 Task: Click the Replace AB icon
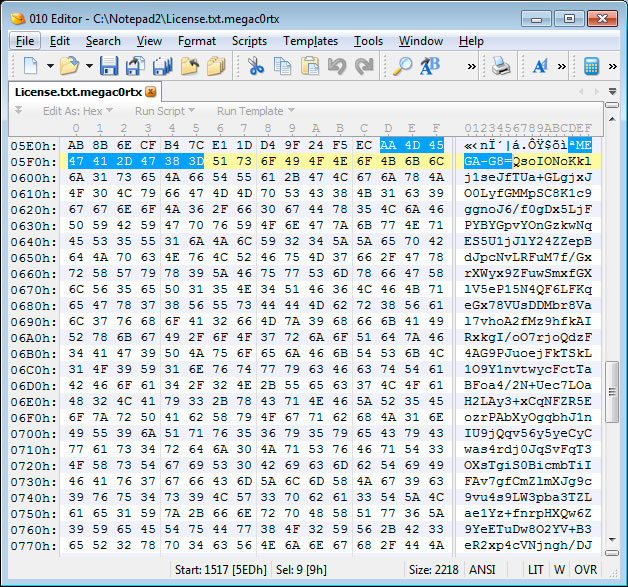click(430, 66)
